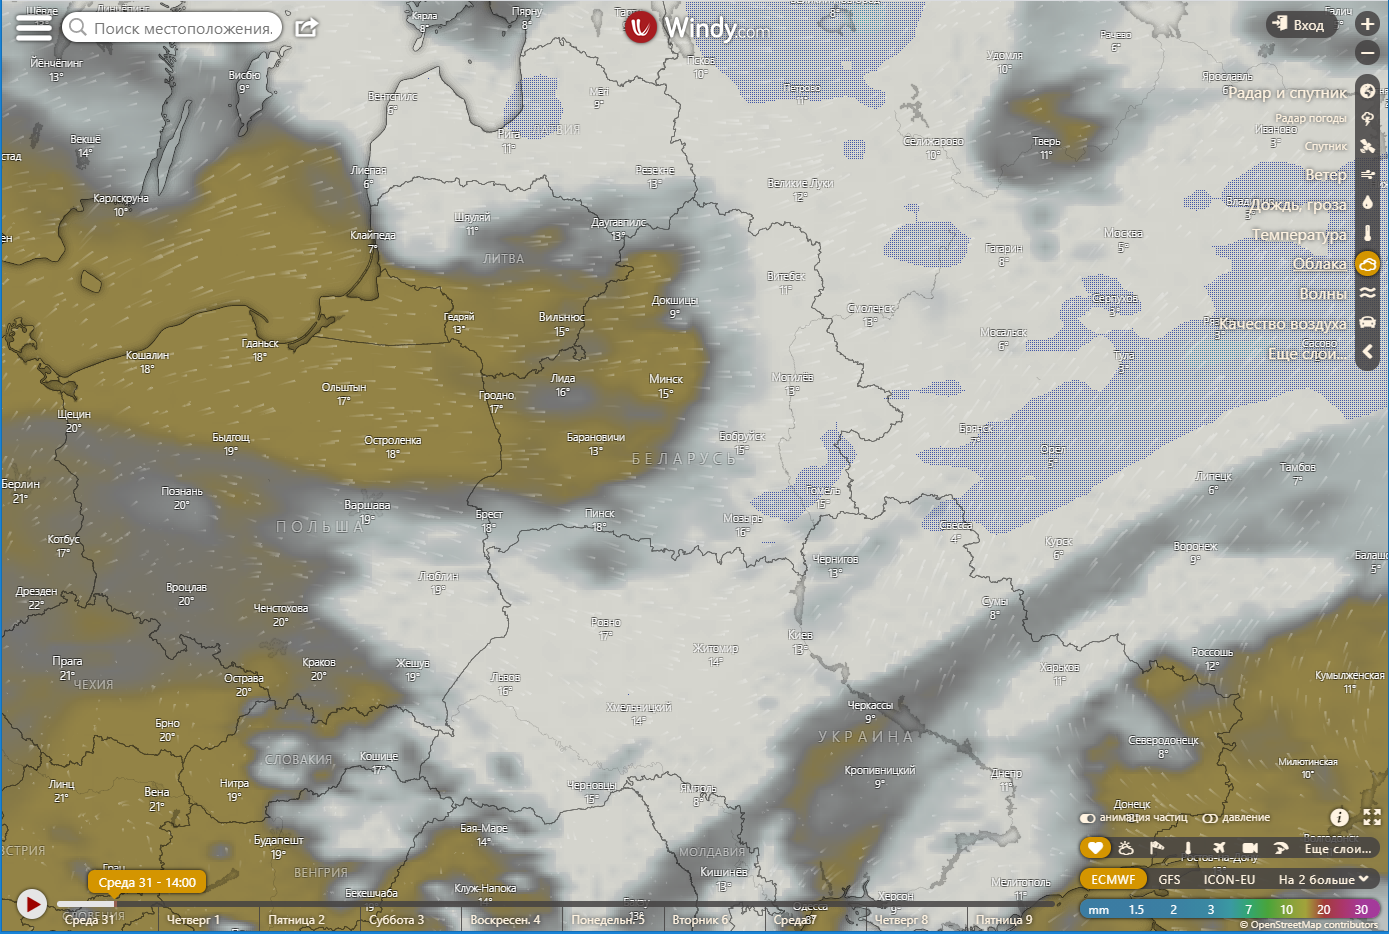Show weather stations sun-cloud icon
Image resolution: width=1389 pixels, height=934 pixels.
point(1126,848)
